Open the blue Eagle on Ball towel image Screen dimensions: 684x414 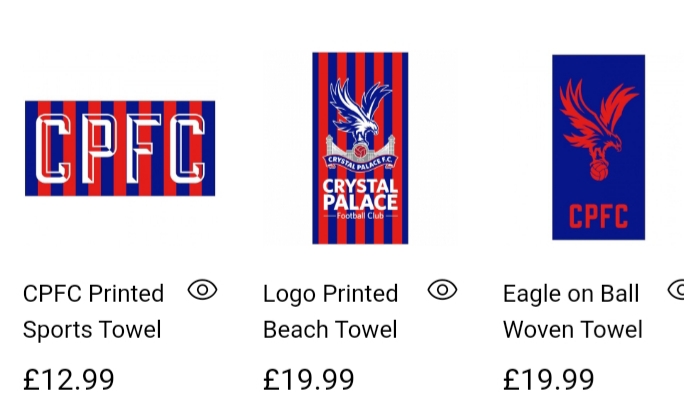pos(598,147)
